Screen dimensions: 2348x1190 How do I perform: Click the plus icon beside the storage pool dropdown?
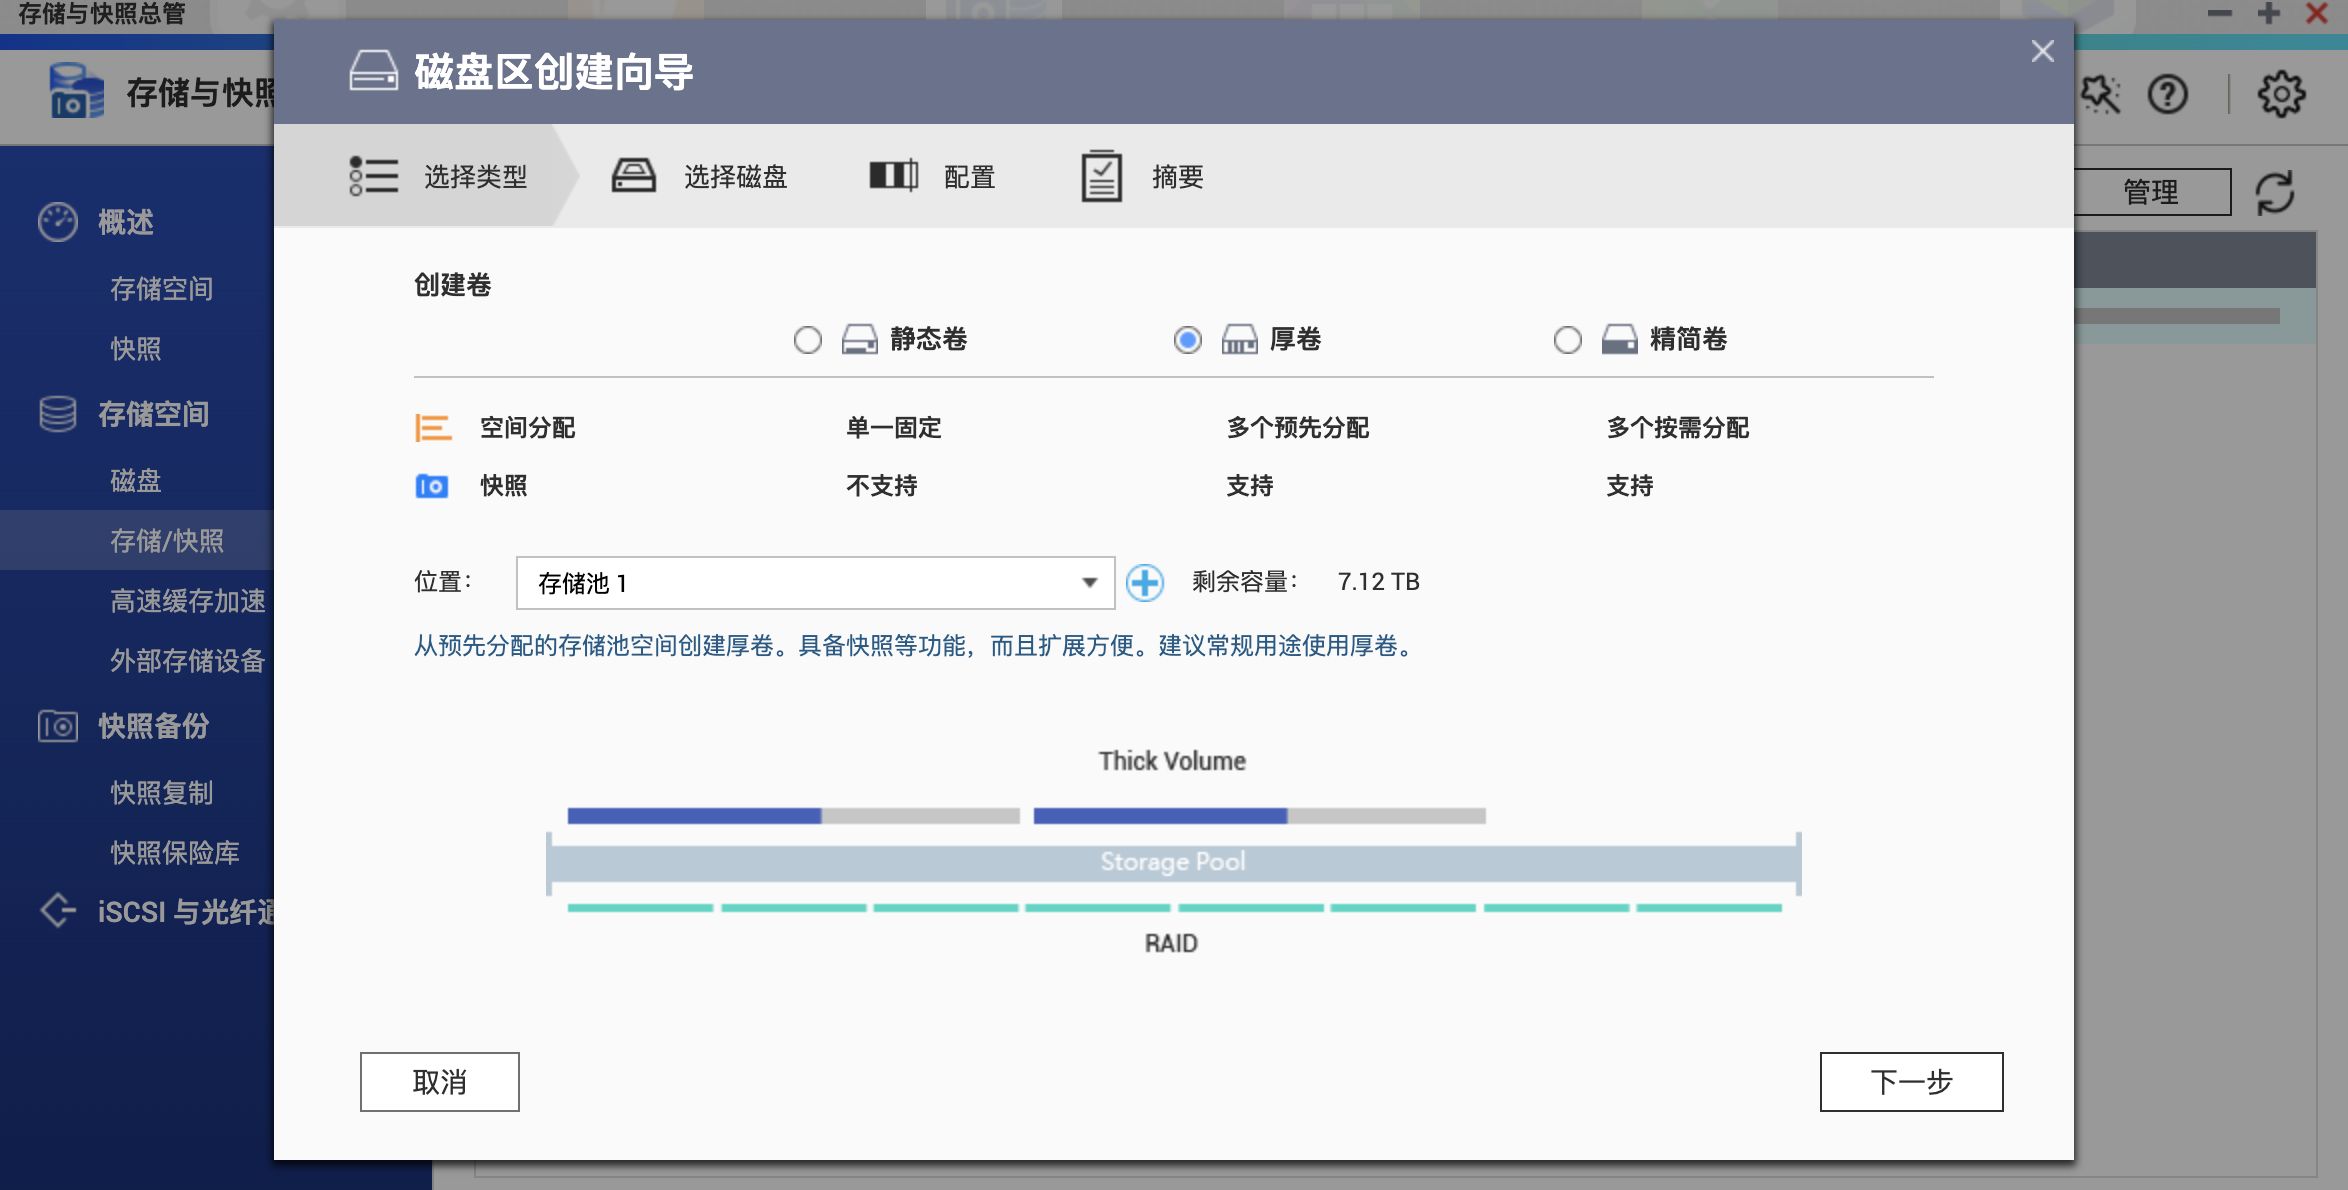tap(1144, 582)
